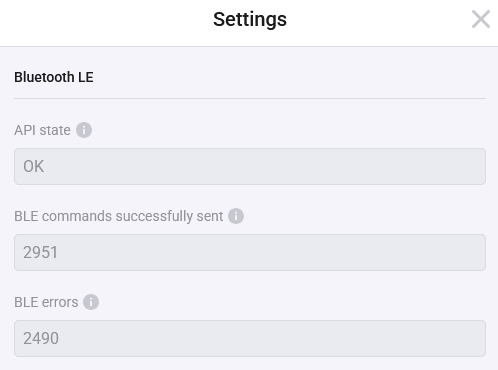This screenshot has height=370, width=498.
Task: Click the right end of the BLE errors field
Action: (467, 338)
